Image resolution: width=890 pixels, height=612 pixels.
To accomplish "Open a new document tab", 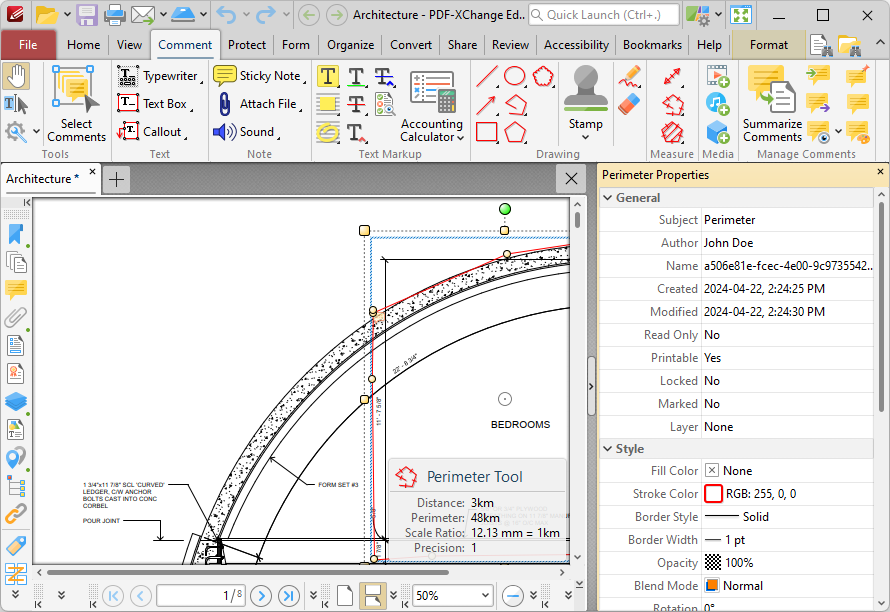I will [116, 179].
